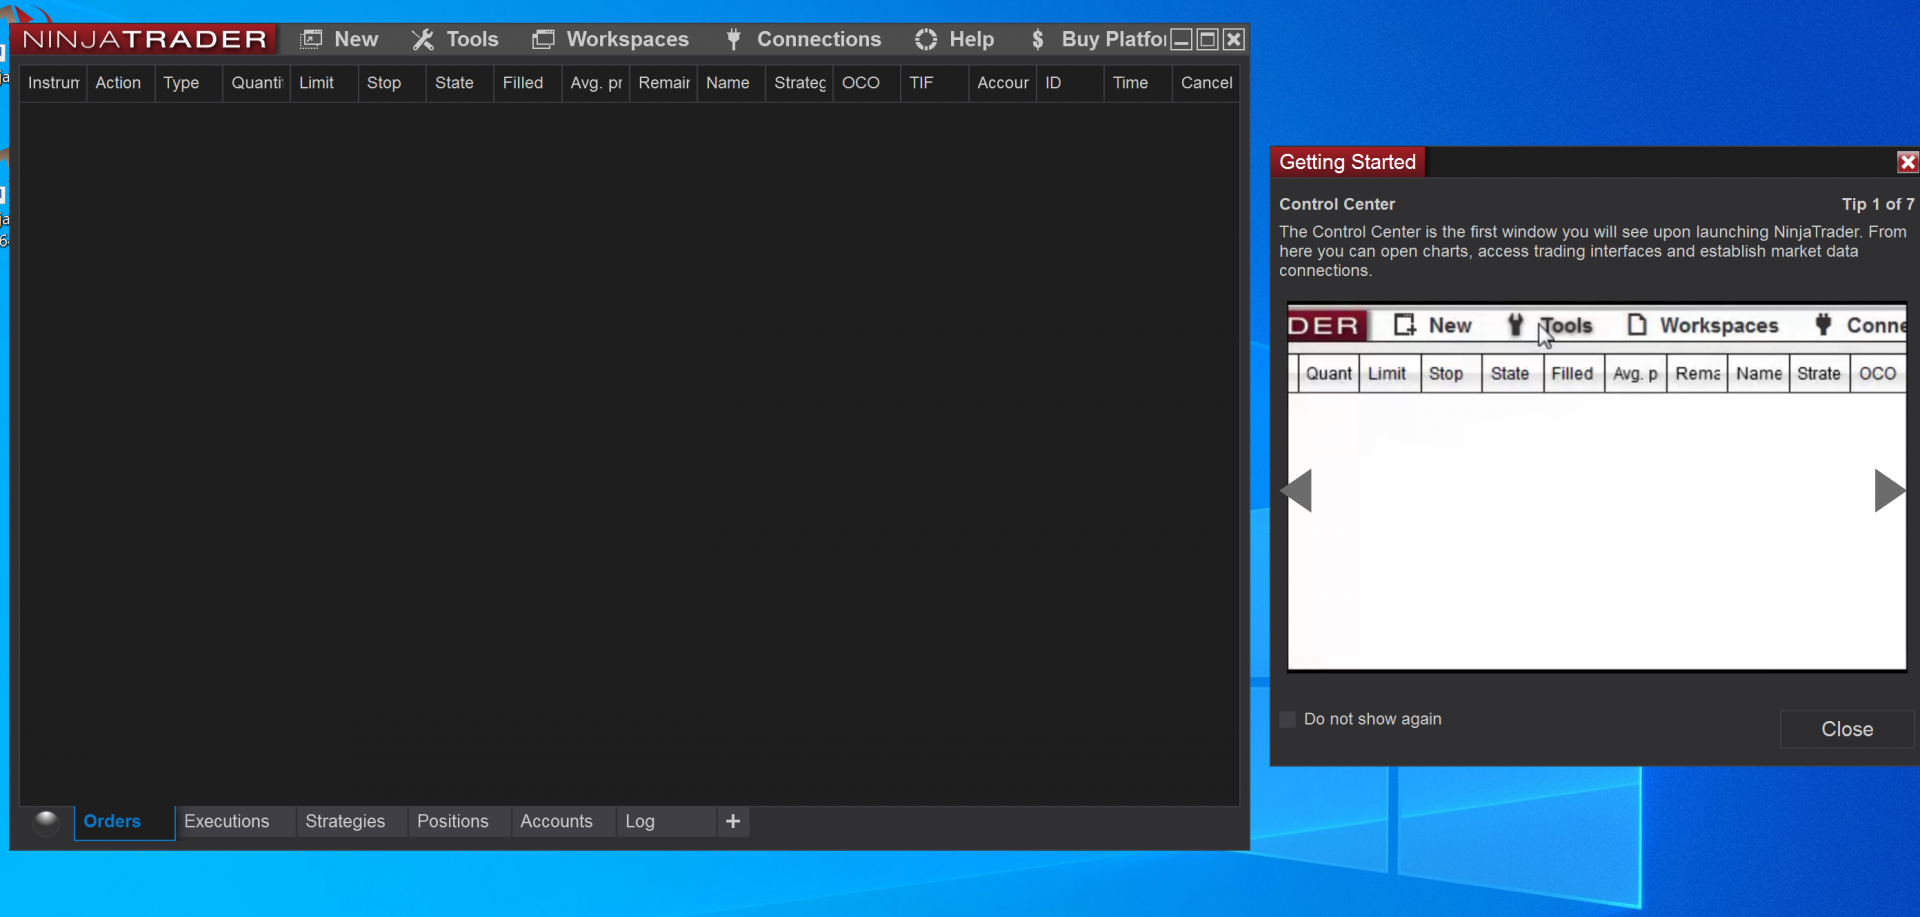Click the Stop column header in Control Center
The width and height of the screenshot is (1920, 917).
pos(392,83)
